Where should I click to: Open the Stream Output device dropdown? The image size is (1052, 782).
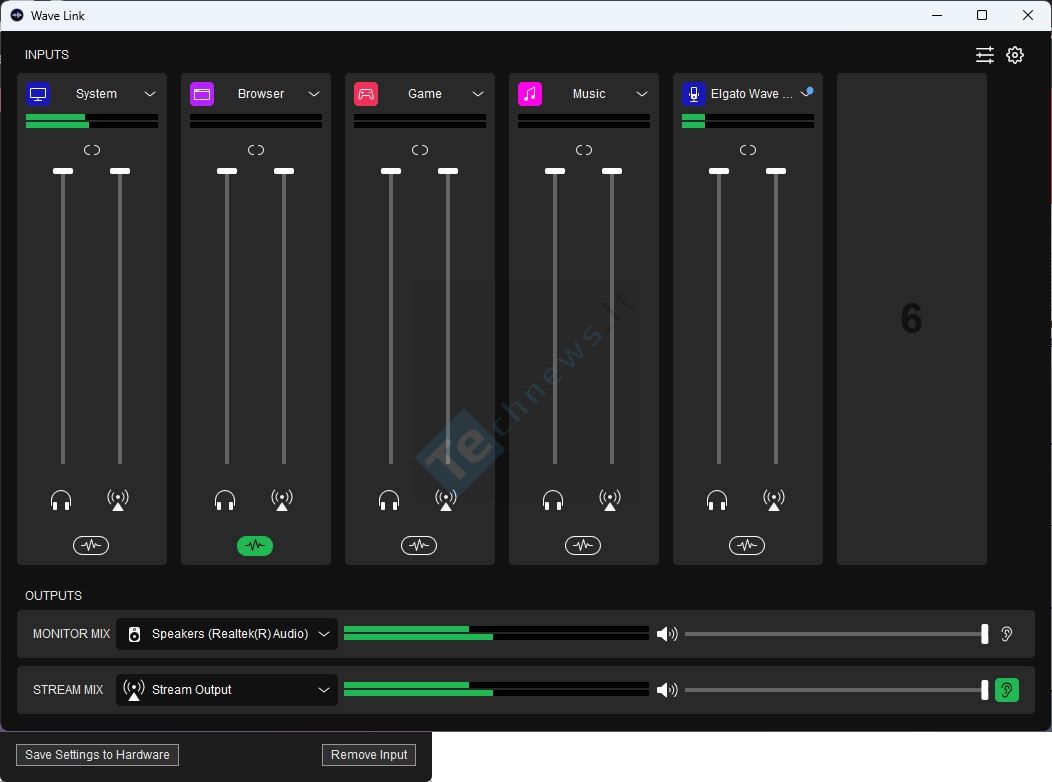point(227,690)
